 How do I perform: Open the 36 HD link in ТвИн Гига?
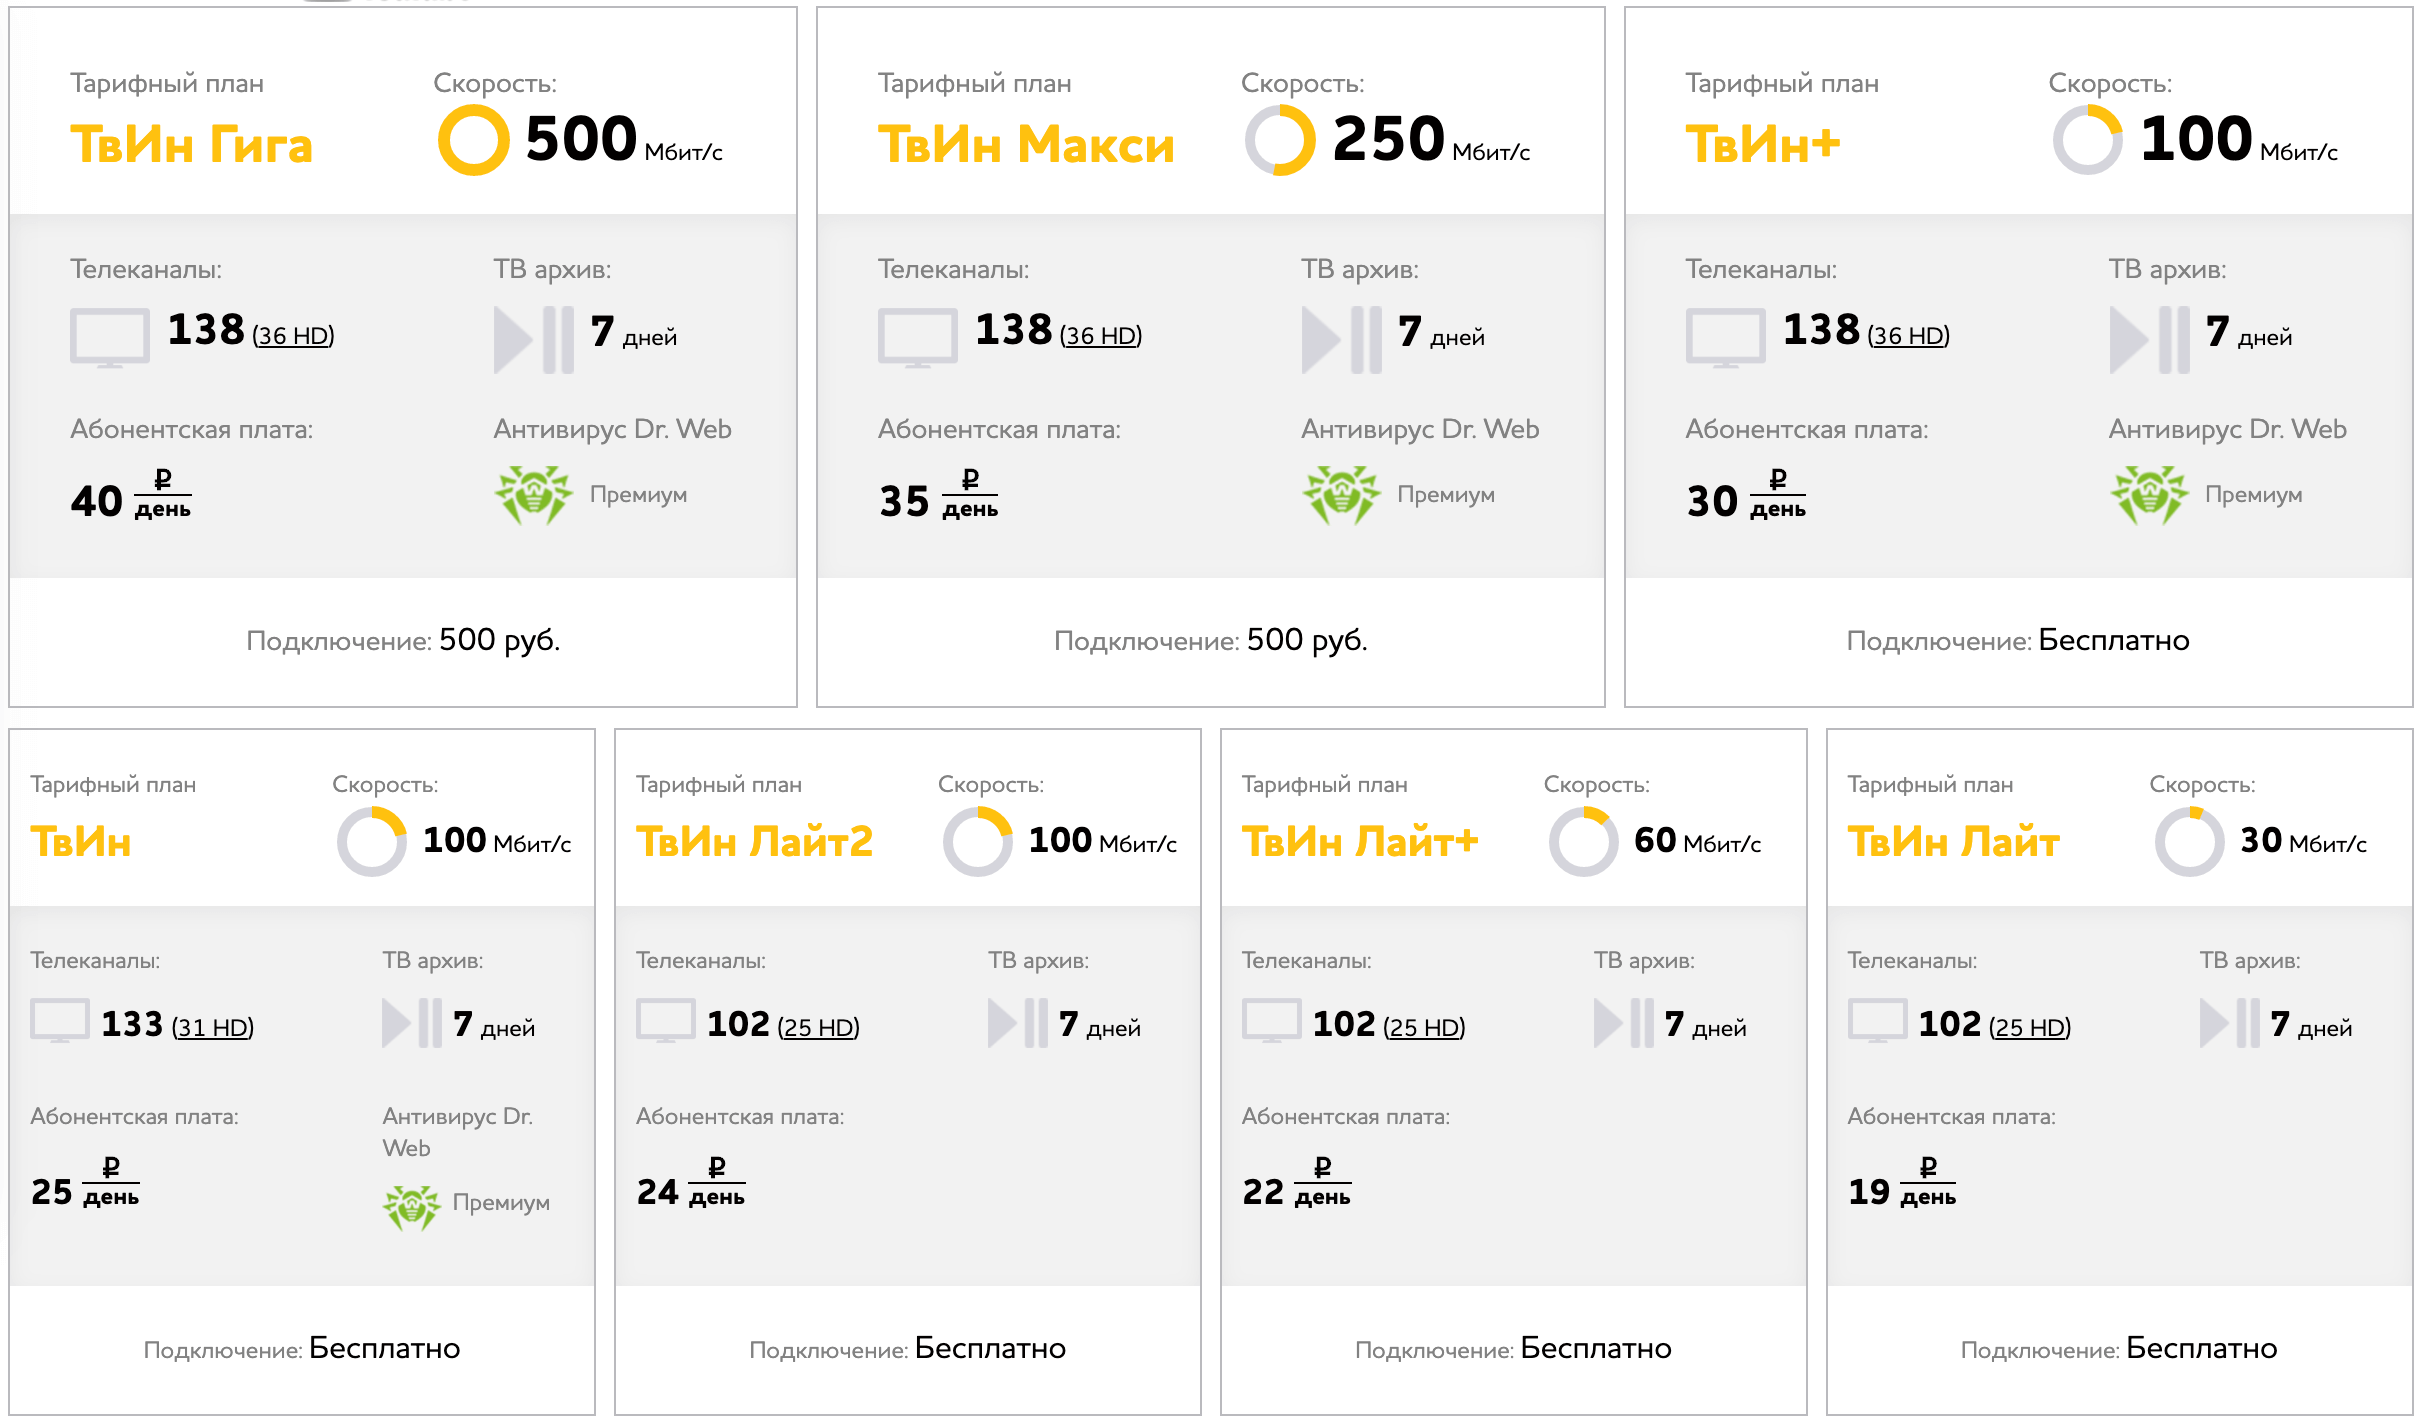click(293, 335)
